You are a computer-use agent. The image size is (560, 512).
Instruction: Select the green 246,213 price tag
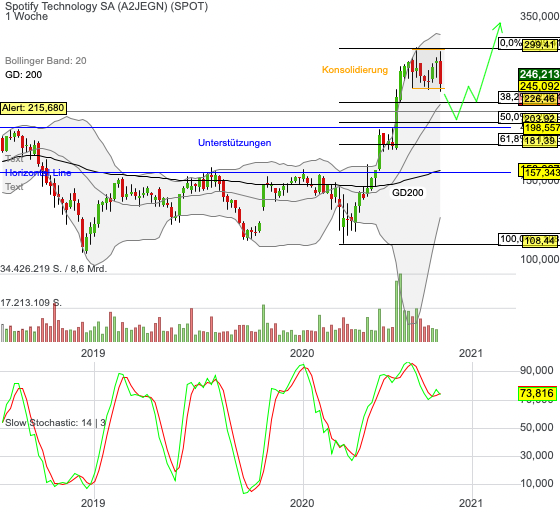(x=539, y=74)
